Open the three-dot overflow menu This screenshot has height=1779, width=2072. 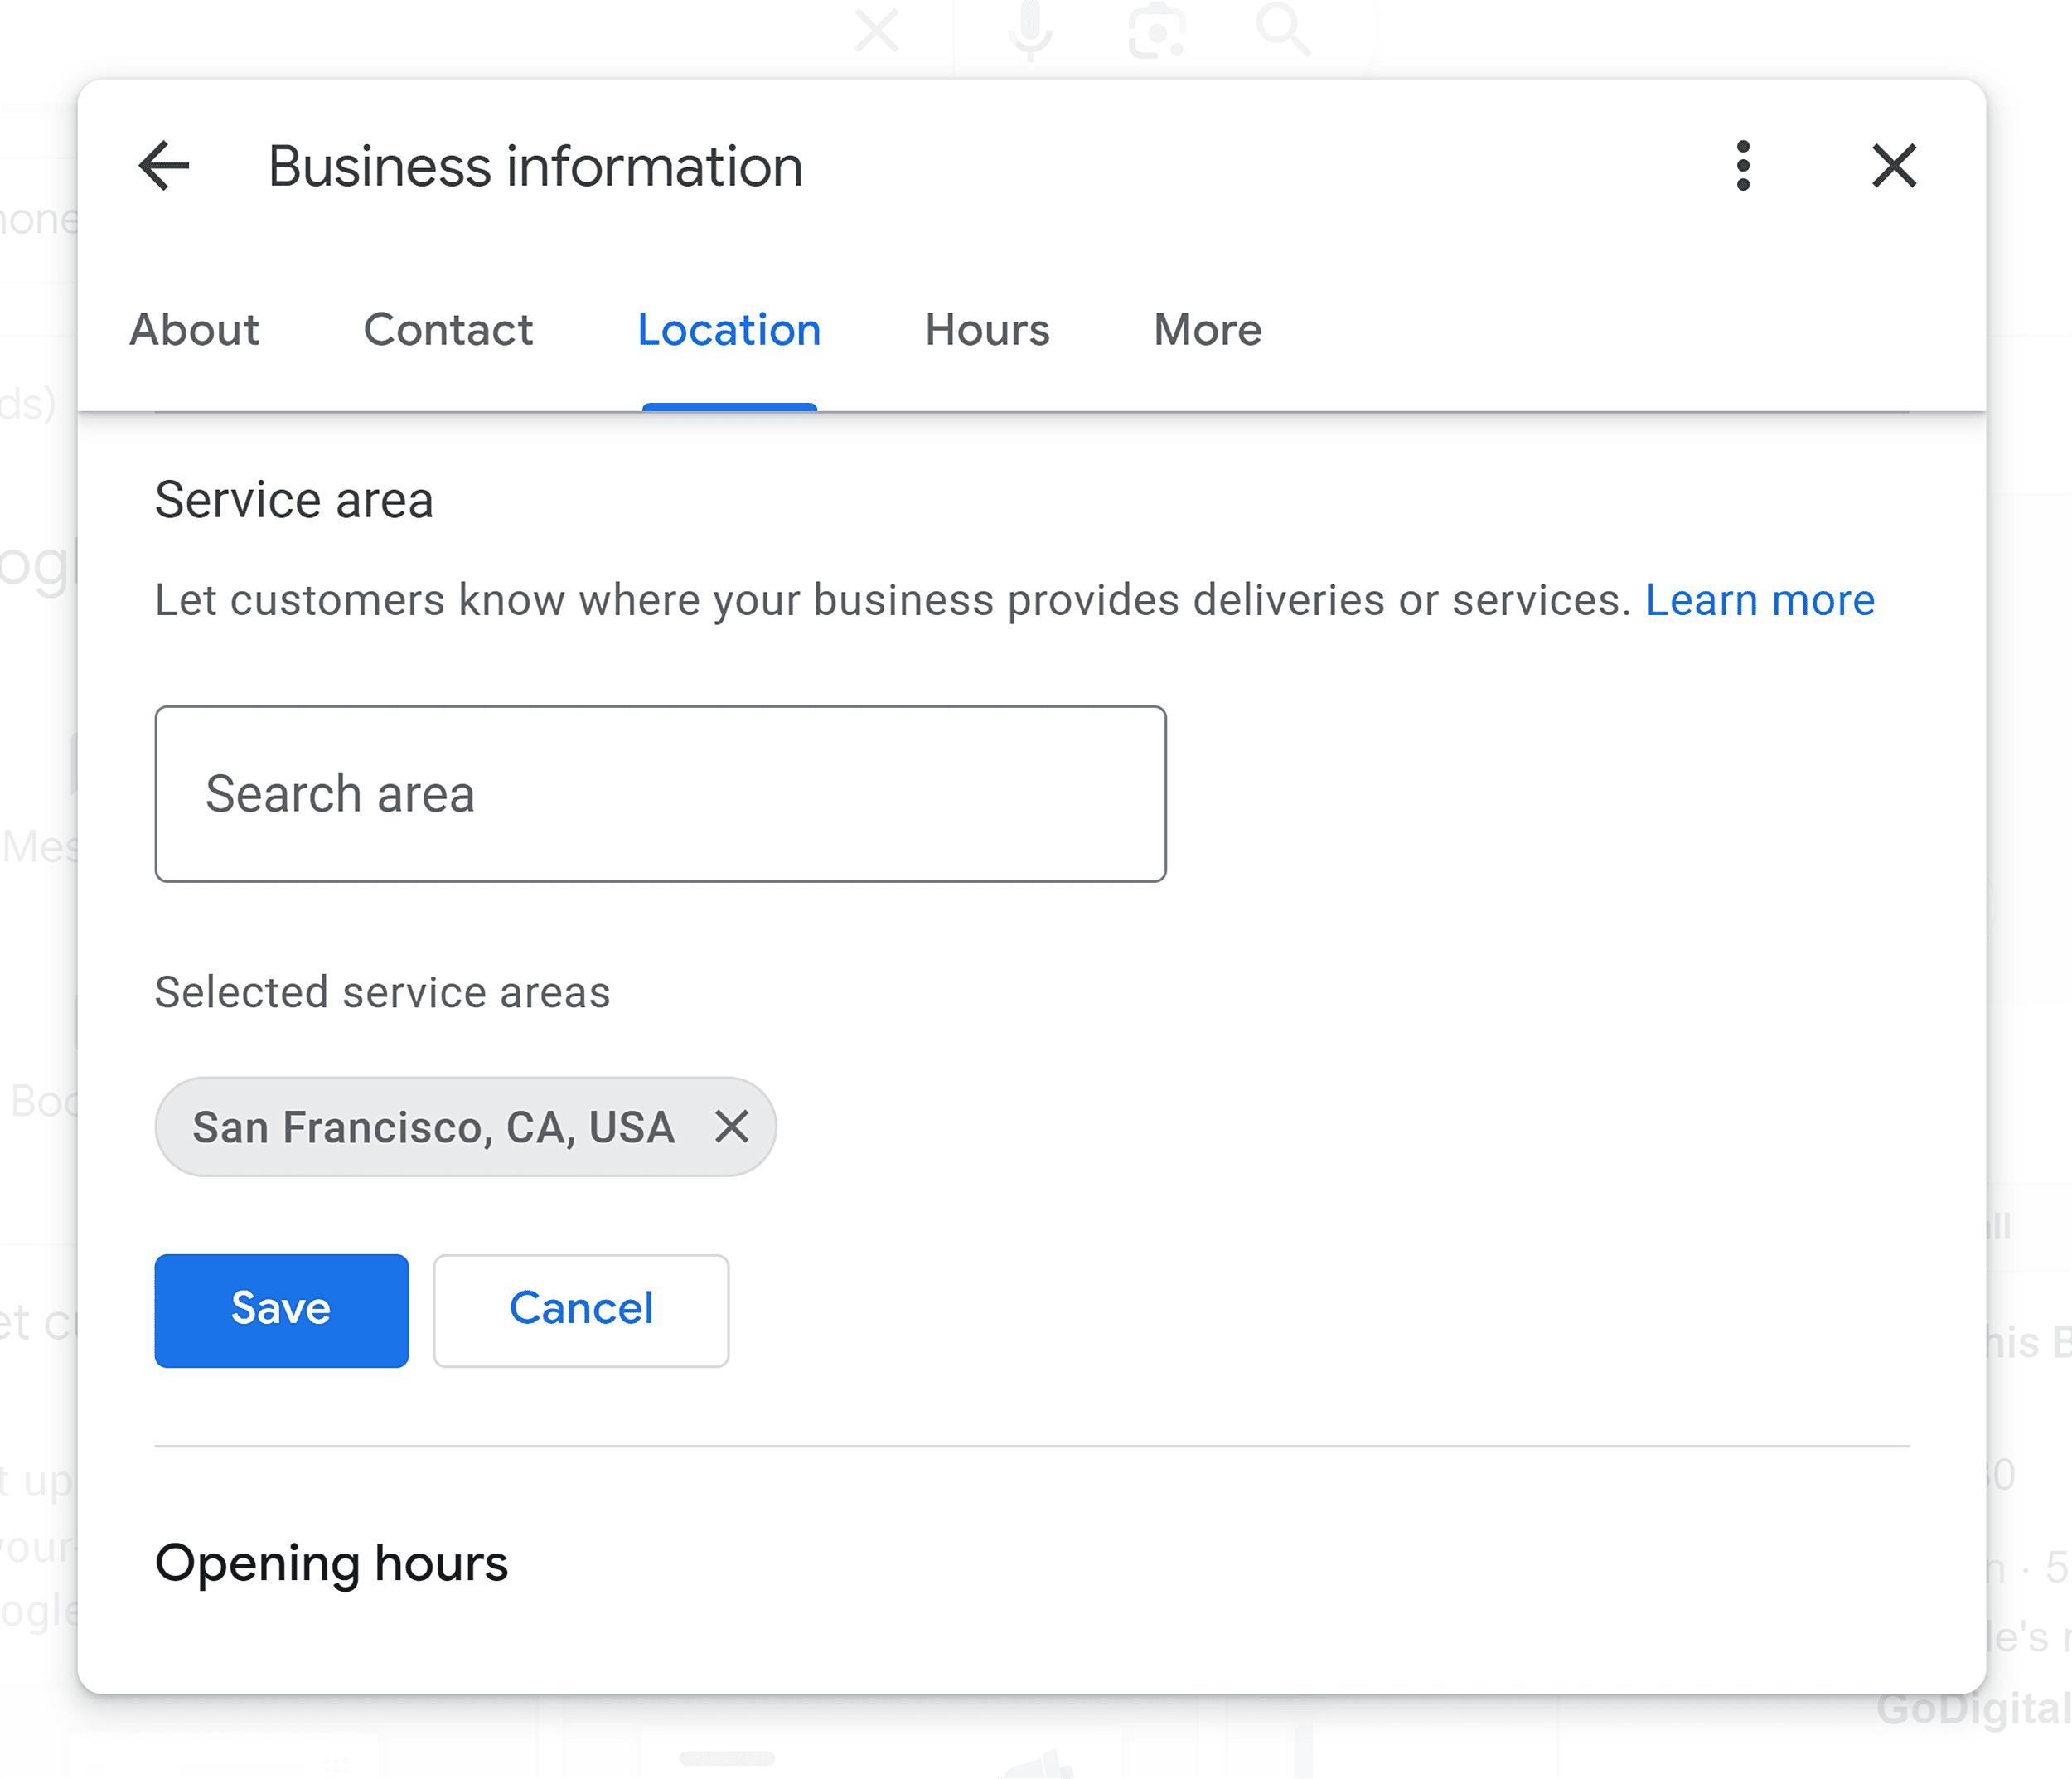pos(1742,166)
